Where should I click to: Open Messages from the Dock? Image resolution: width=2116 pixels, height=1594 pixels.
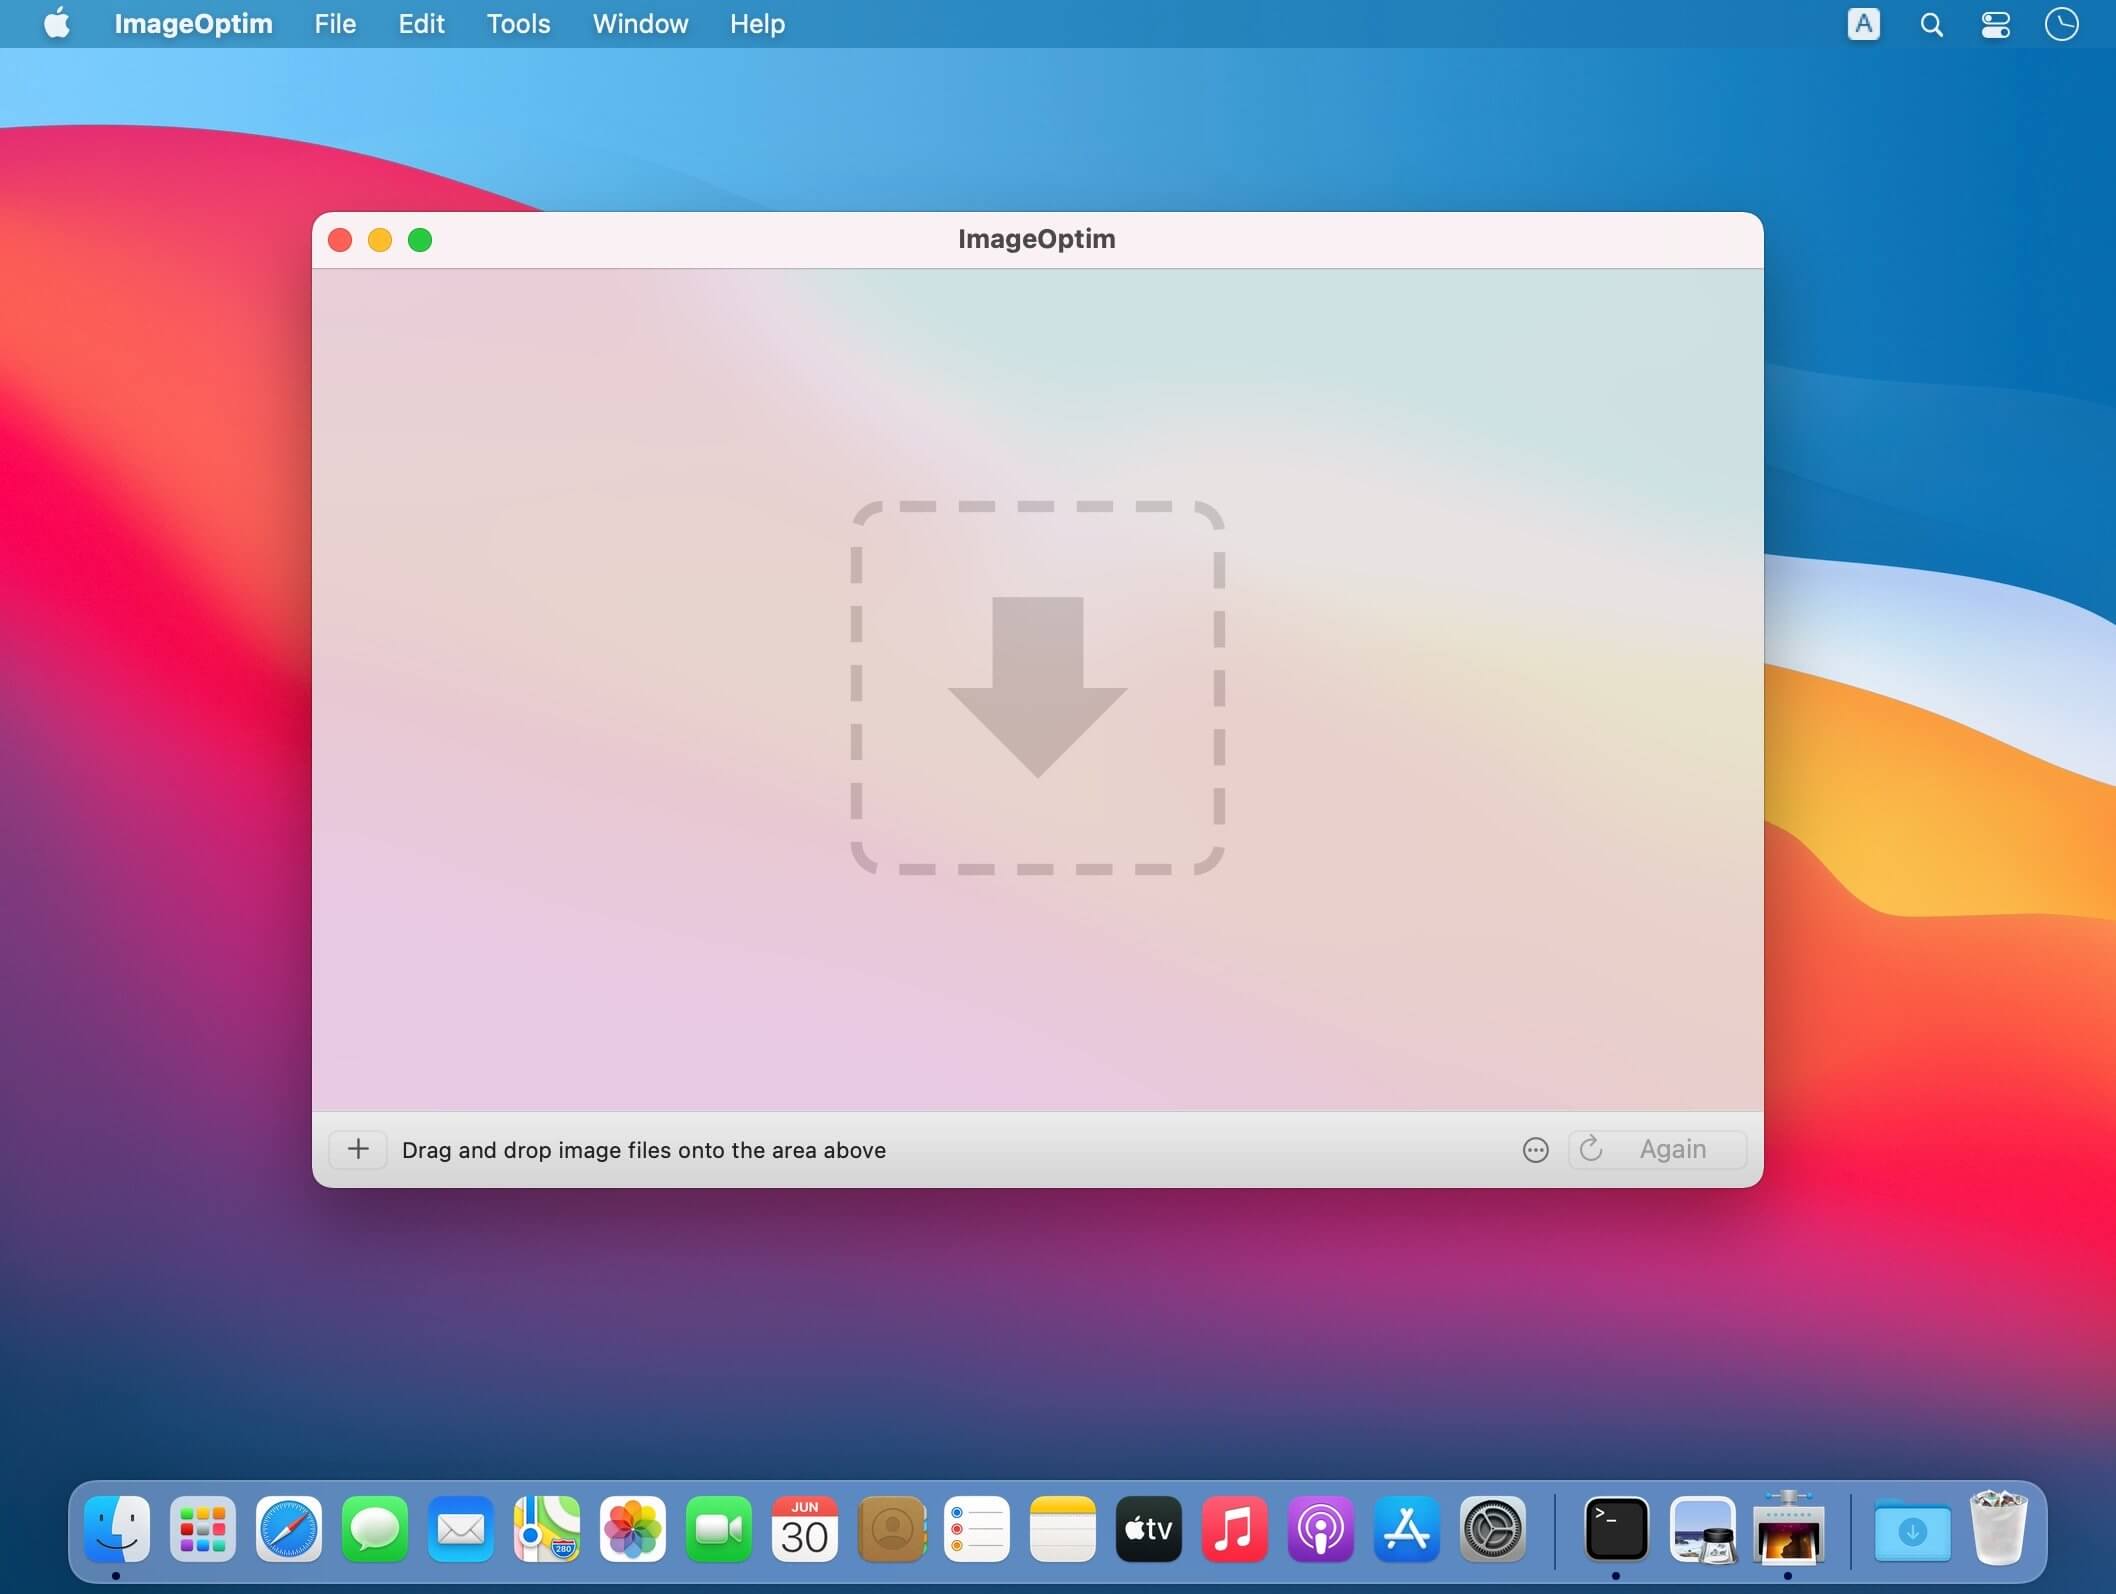tap(375, 1529)
